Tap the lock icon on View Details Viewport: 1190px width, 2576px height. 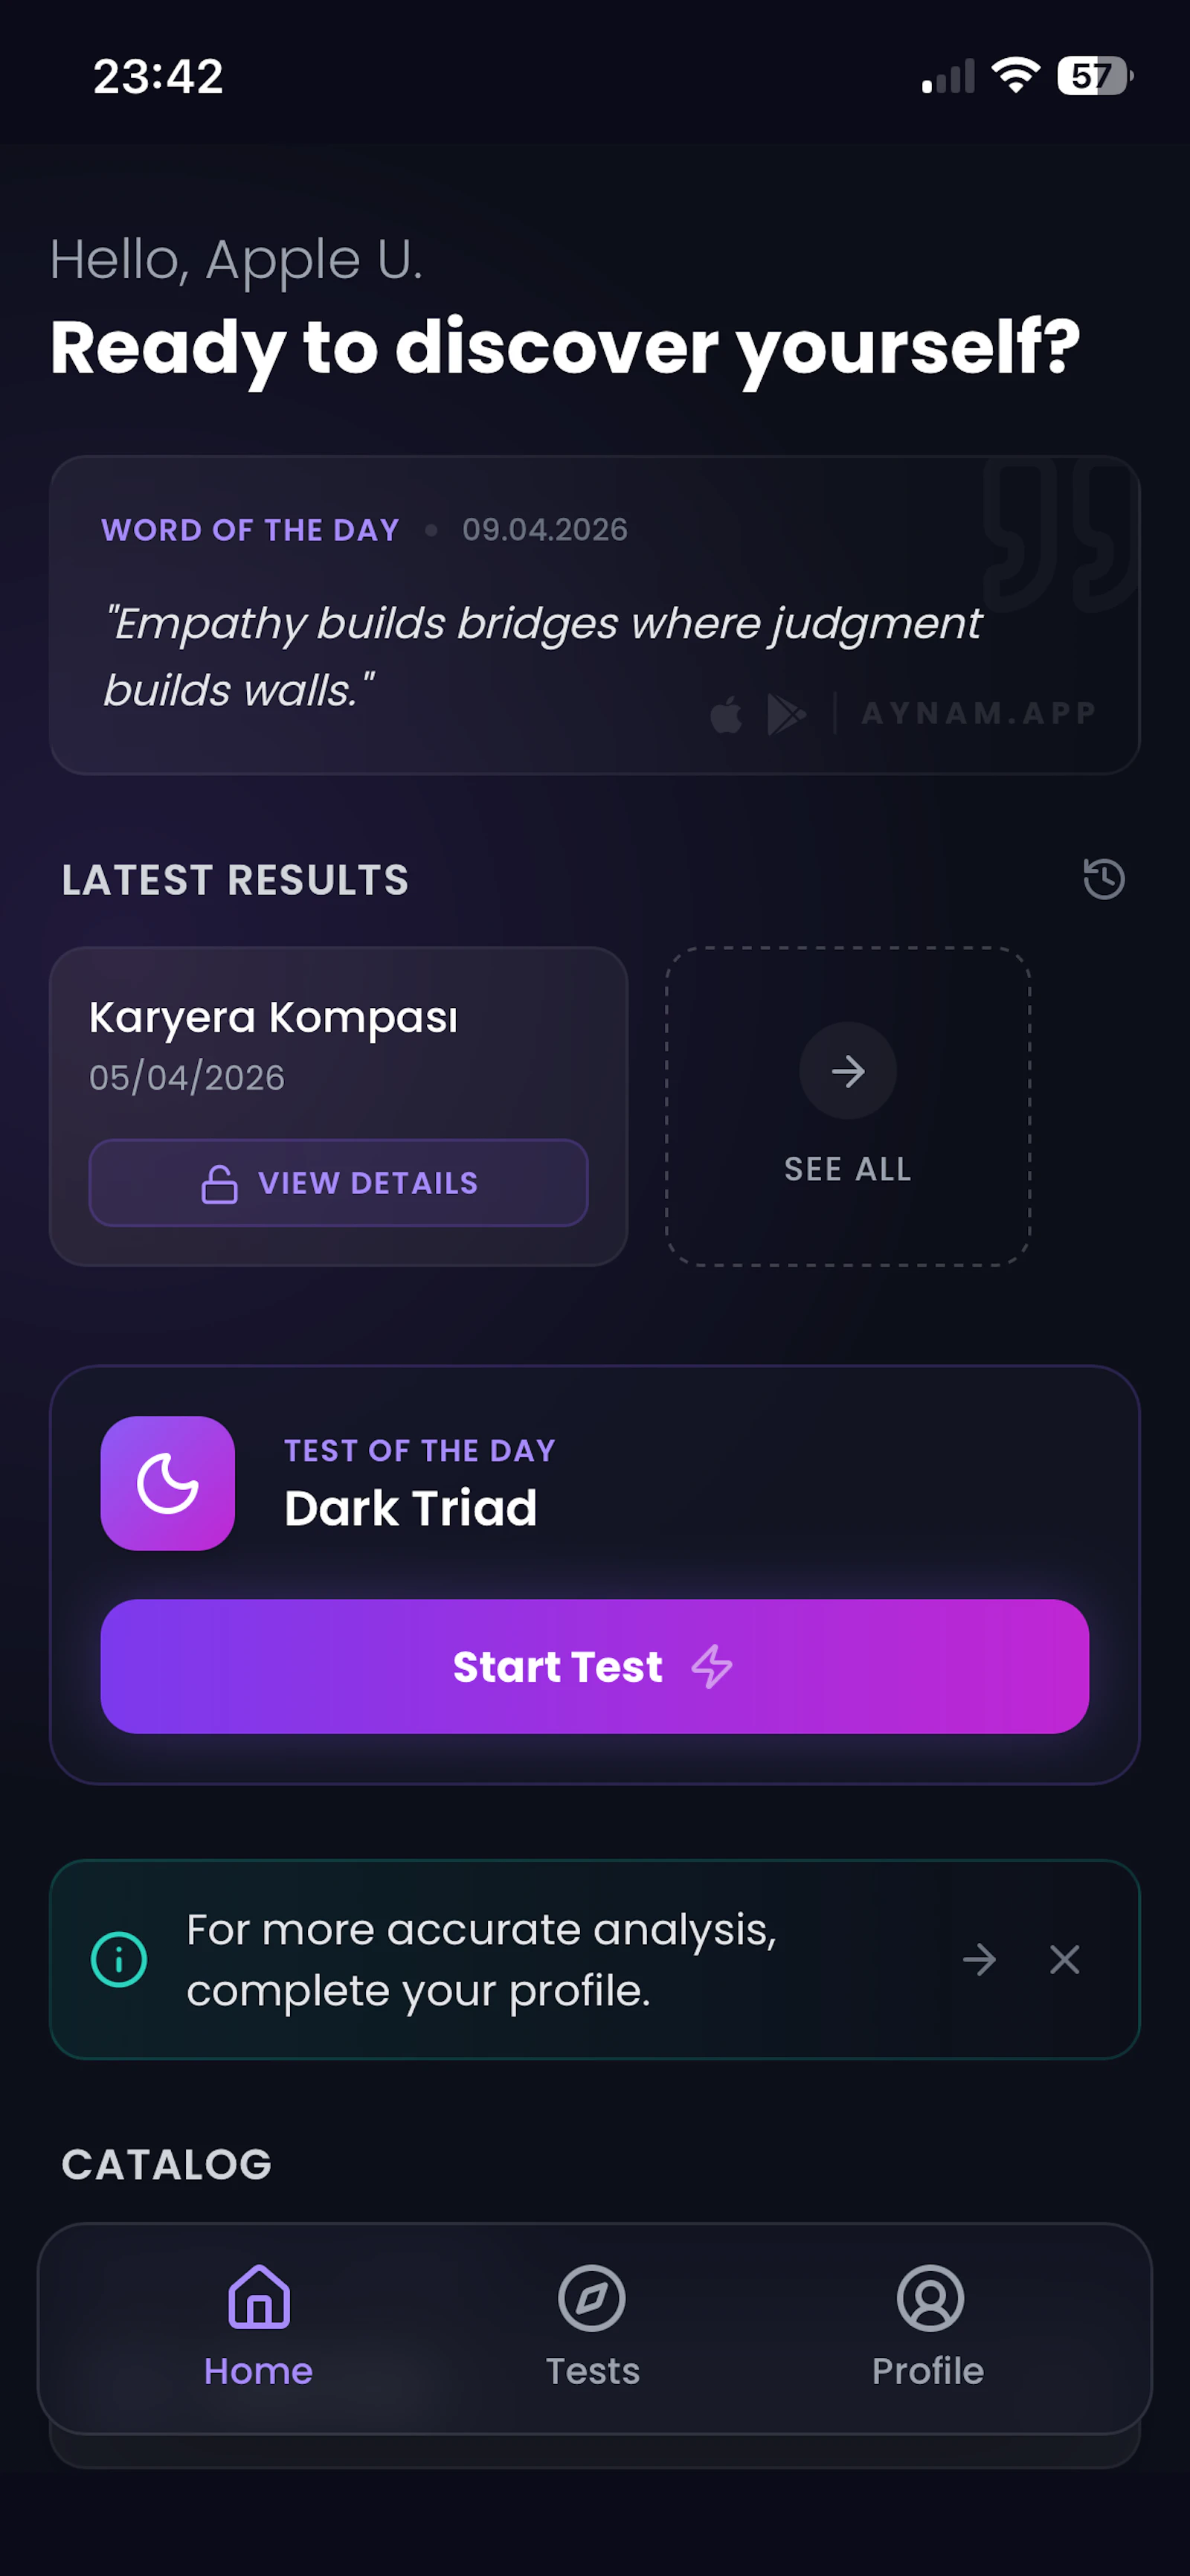(219, 1183)
